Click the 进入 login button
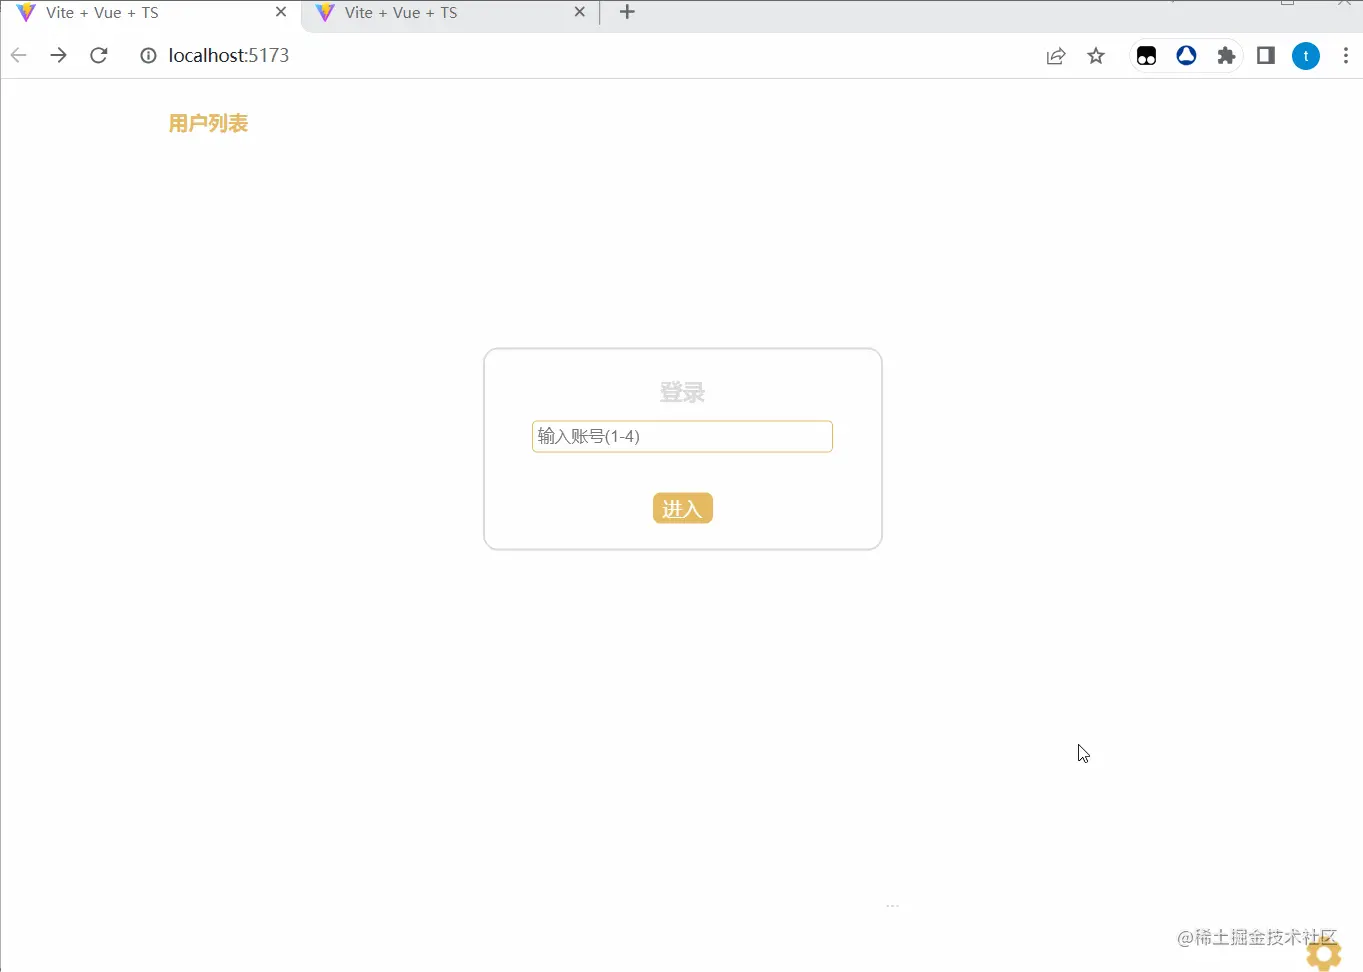The width and height of the screenshot is (1363, 972). 683,508
